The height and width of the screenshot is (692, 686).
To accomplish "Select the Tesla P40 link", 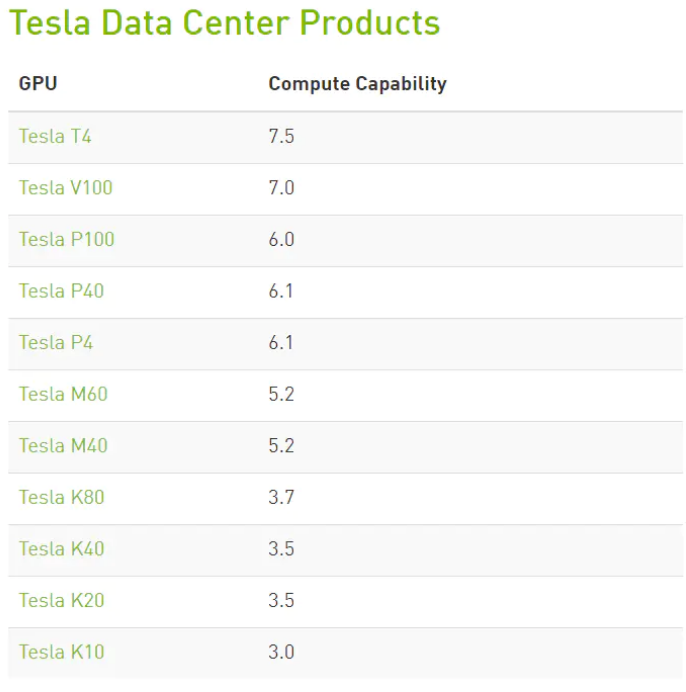I will coord(61,291).
